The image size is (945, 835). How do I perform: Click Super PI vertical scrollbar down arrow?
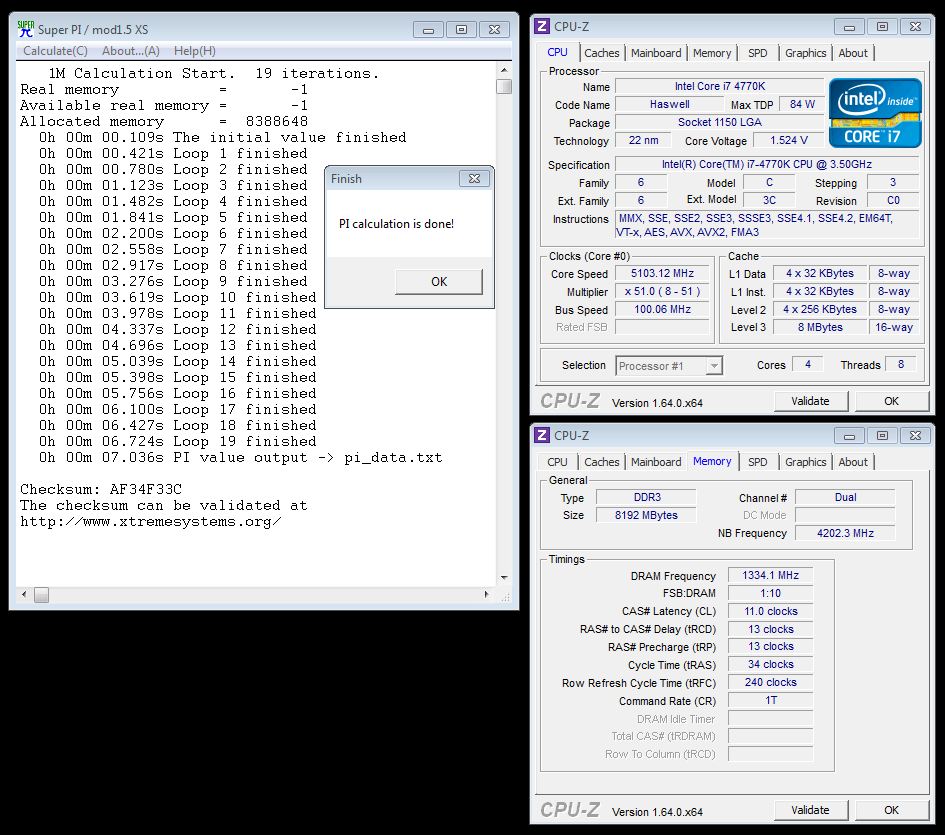coord(504,578)
